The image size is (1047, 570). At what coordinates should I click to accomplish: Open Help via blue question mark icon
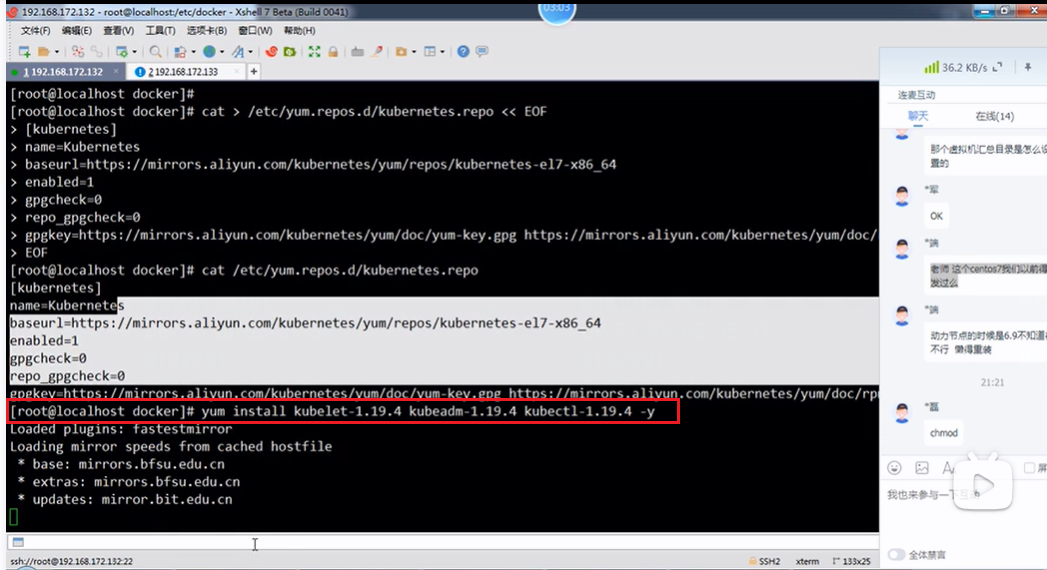click(463, 51)
